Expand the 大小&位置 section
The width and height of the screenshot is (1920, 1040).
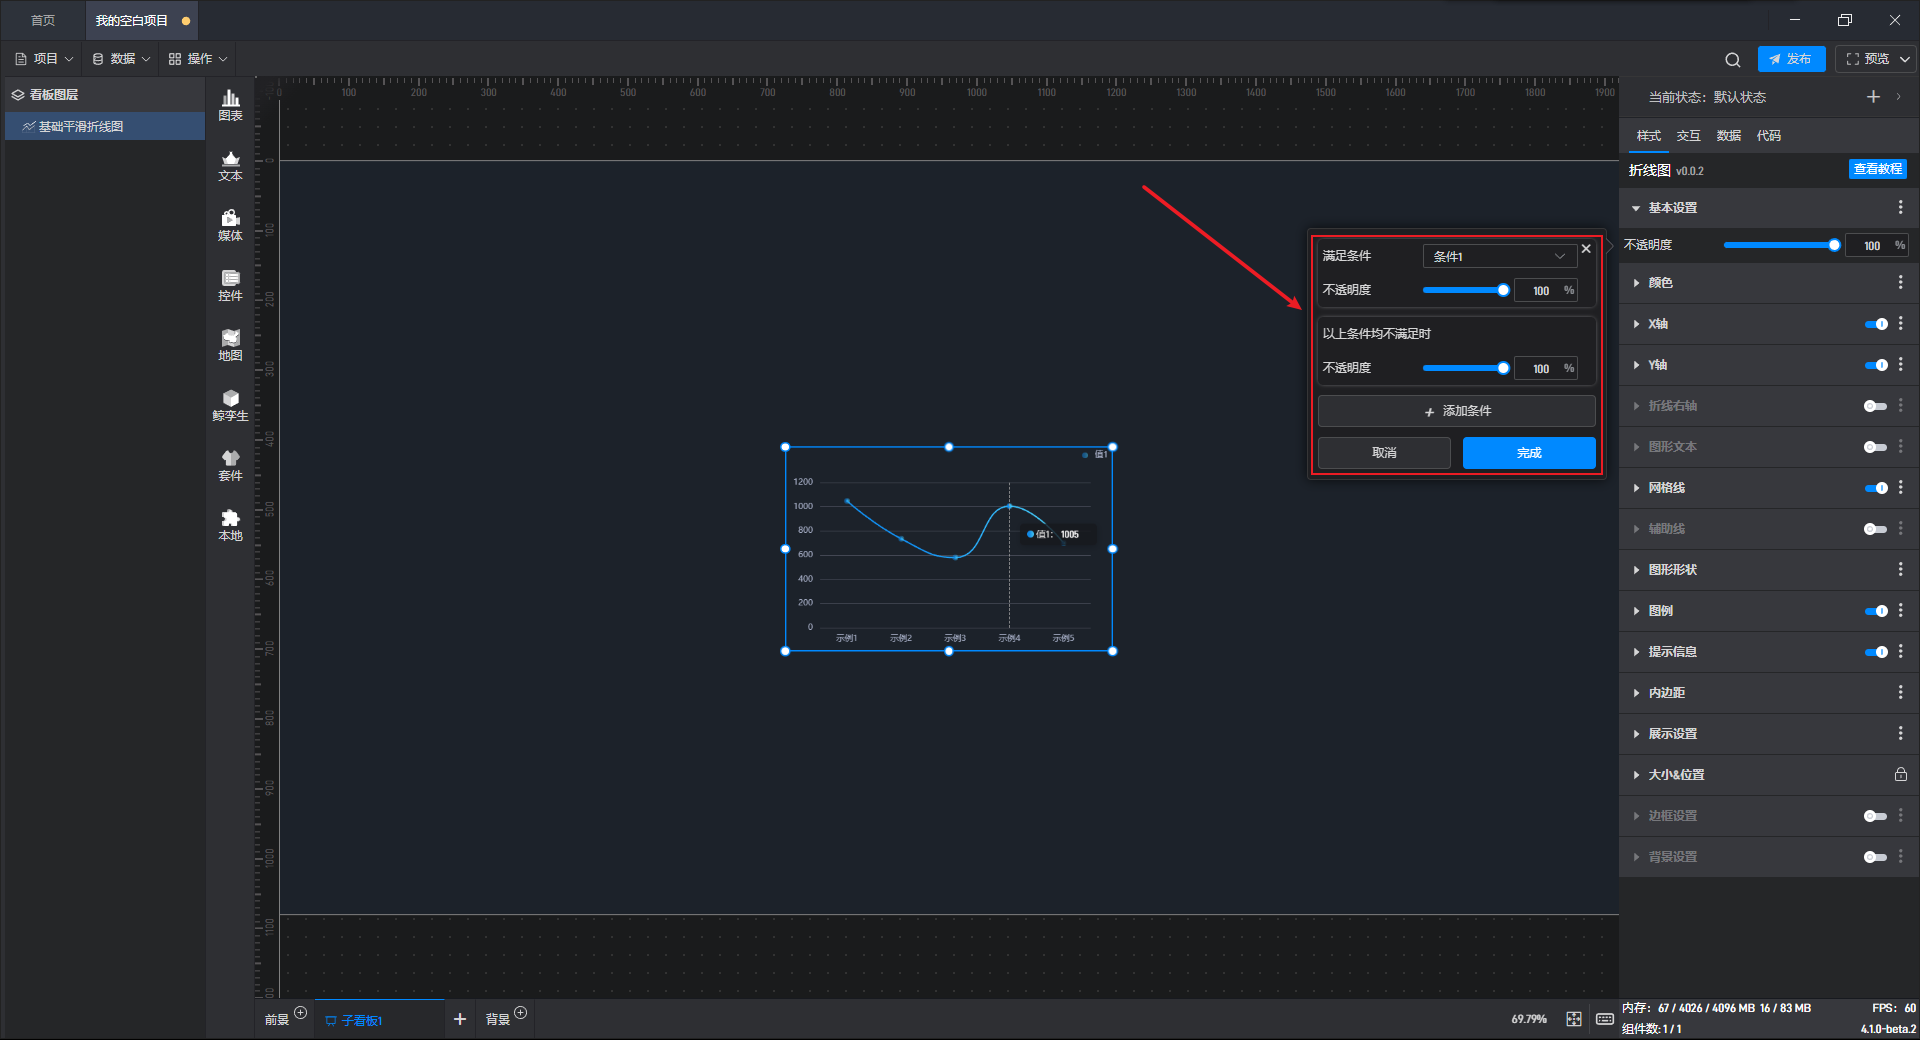click(1636, 775)
